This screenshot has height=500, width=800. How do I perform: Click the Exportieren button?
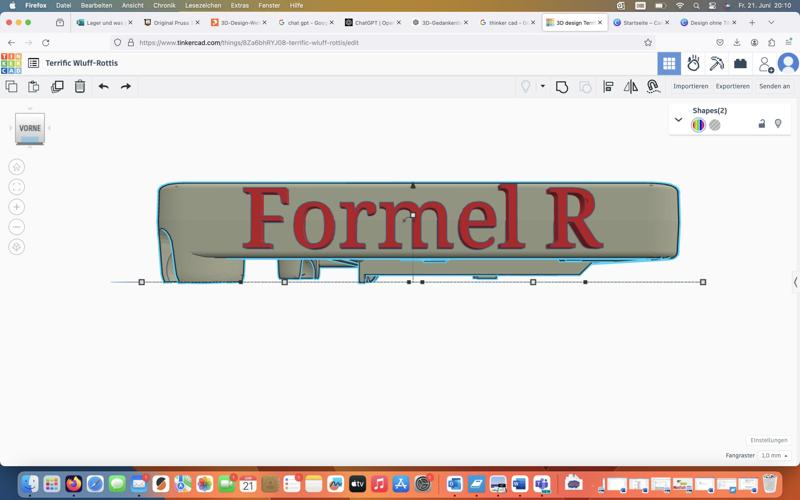click(x=733, y=86)
